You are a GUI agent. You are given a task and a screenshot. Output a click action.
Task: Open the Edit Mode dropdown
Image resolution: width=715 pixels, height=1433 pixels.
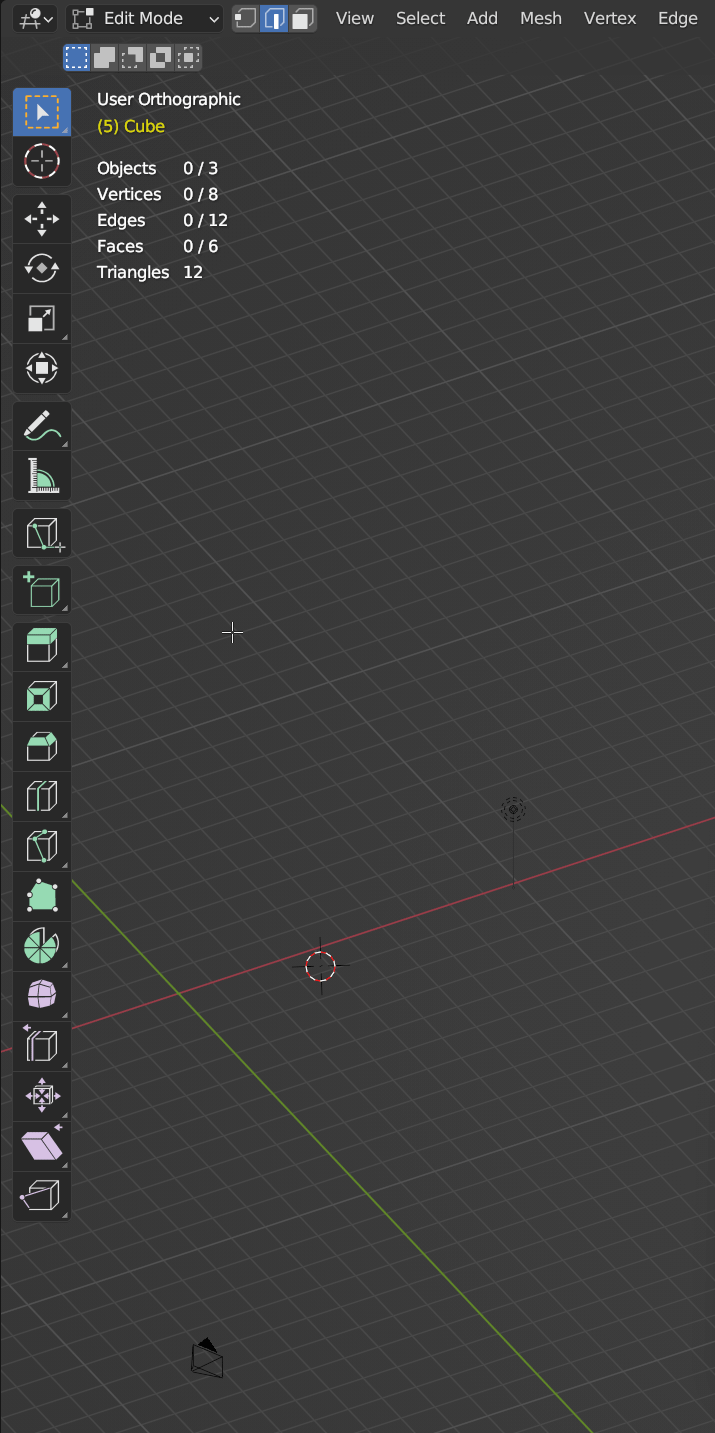(x=145, y=18)
